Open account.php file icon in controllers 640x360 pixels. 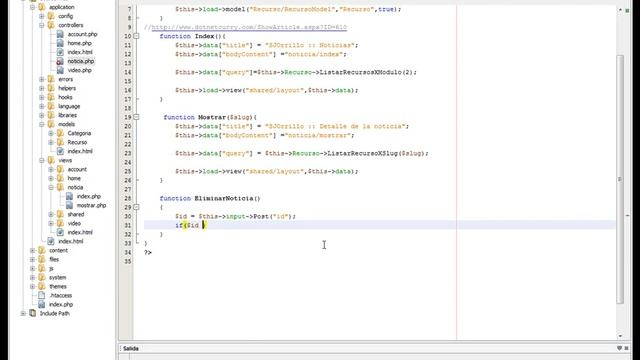point(60,34)
